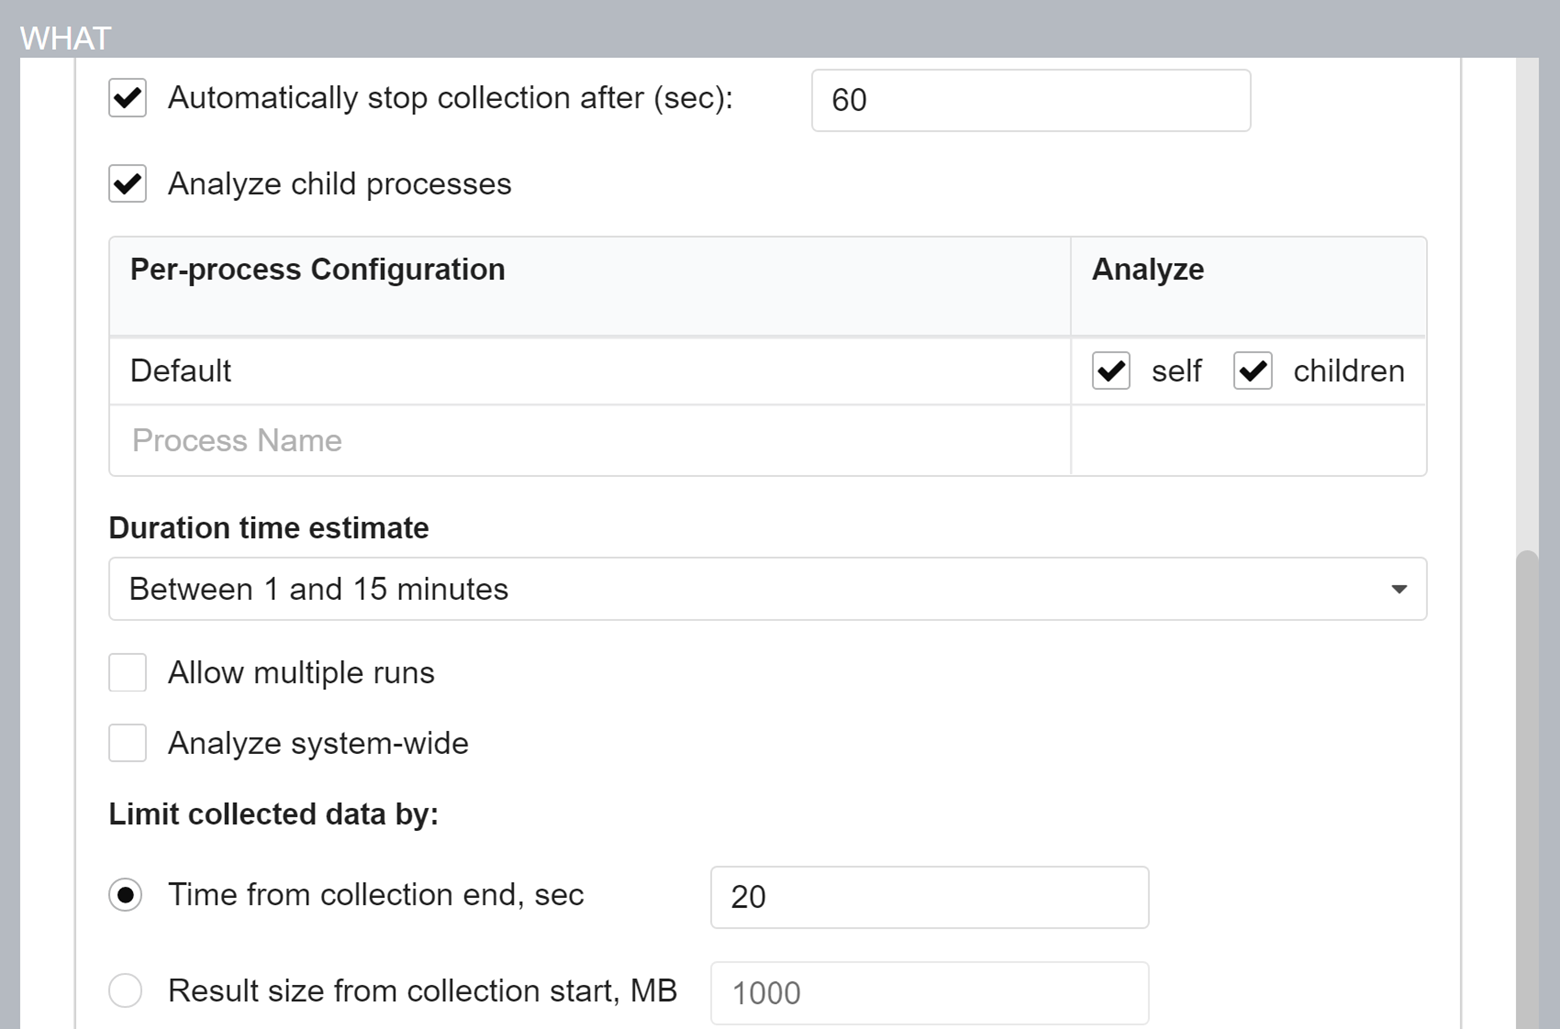Click the result size MB field
1560x1029 pixels.
click(x=929, y=993)
